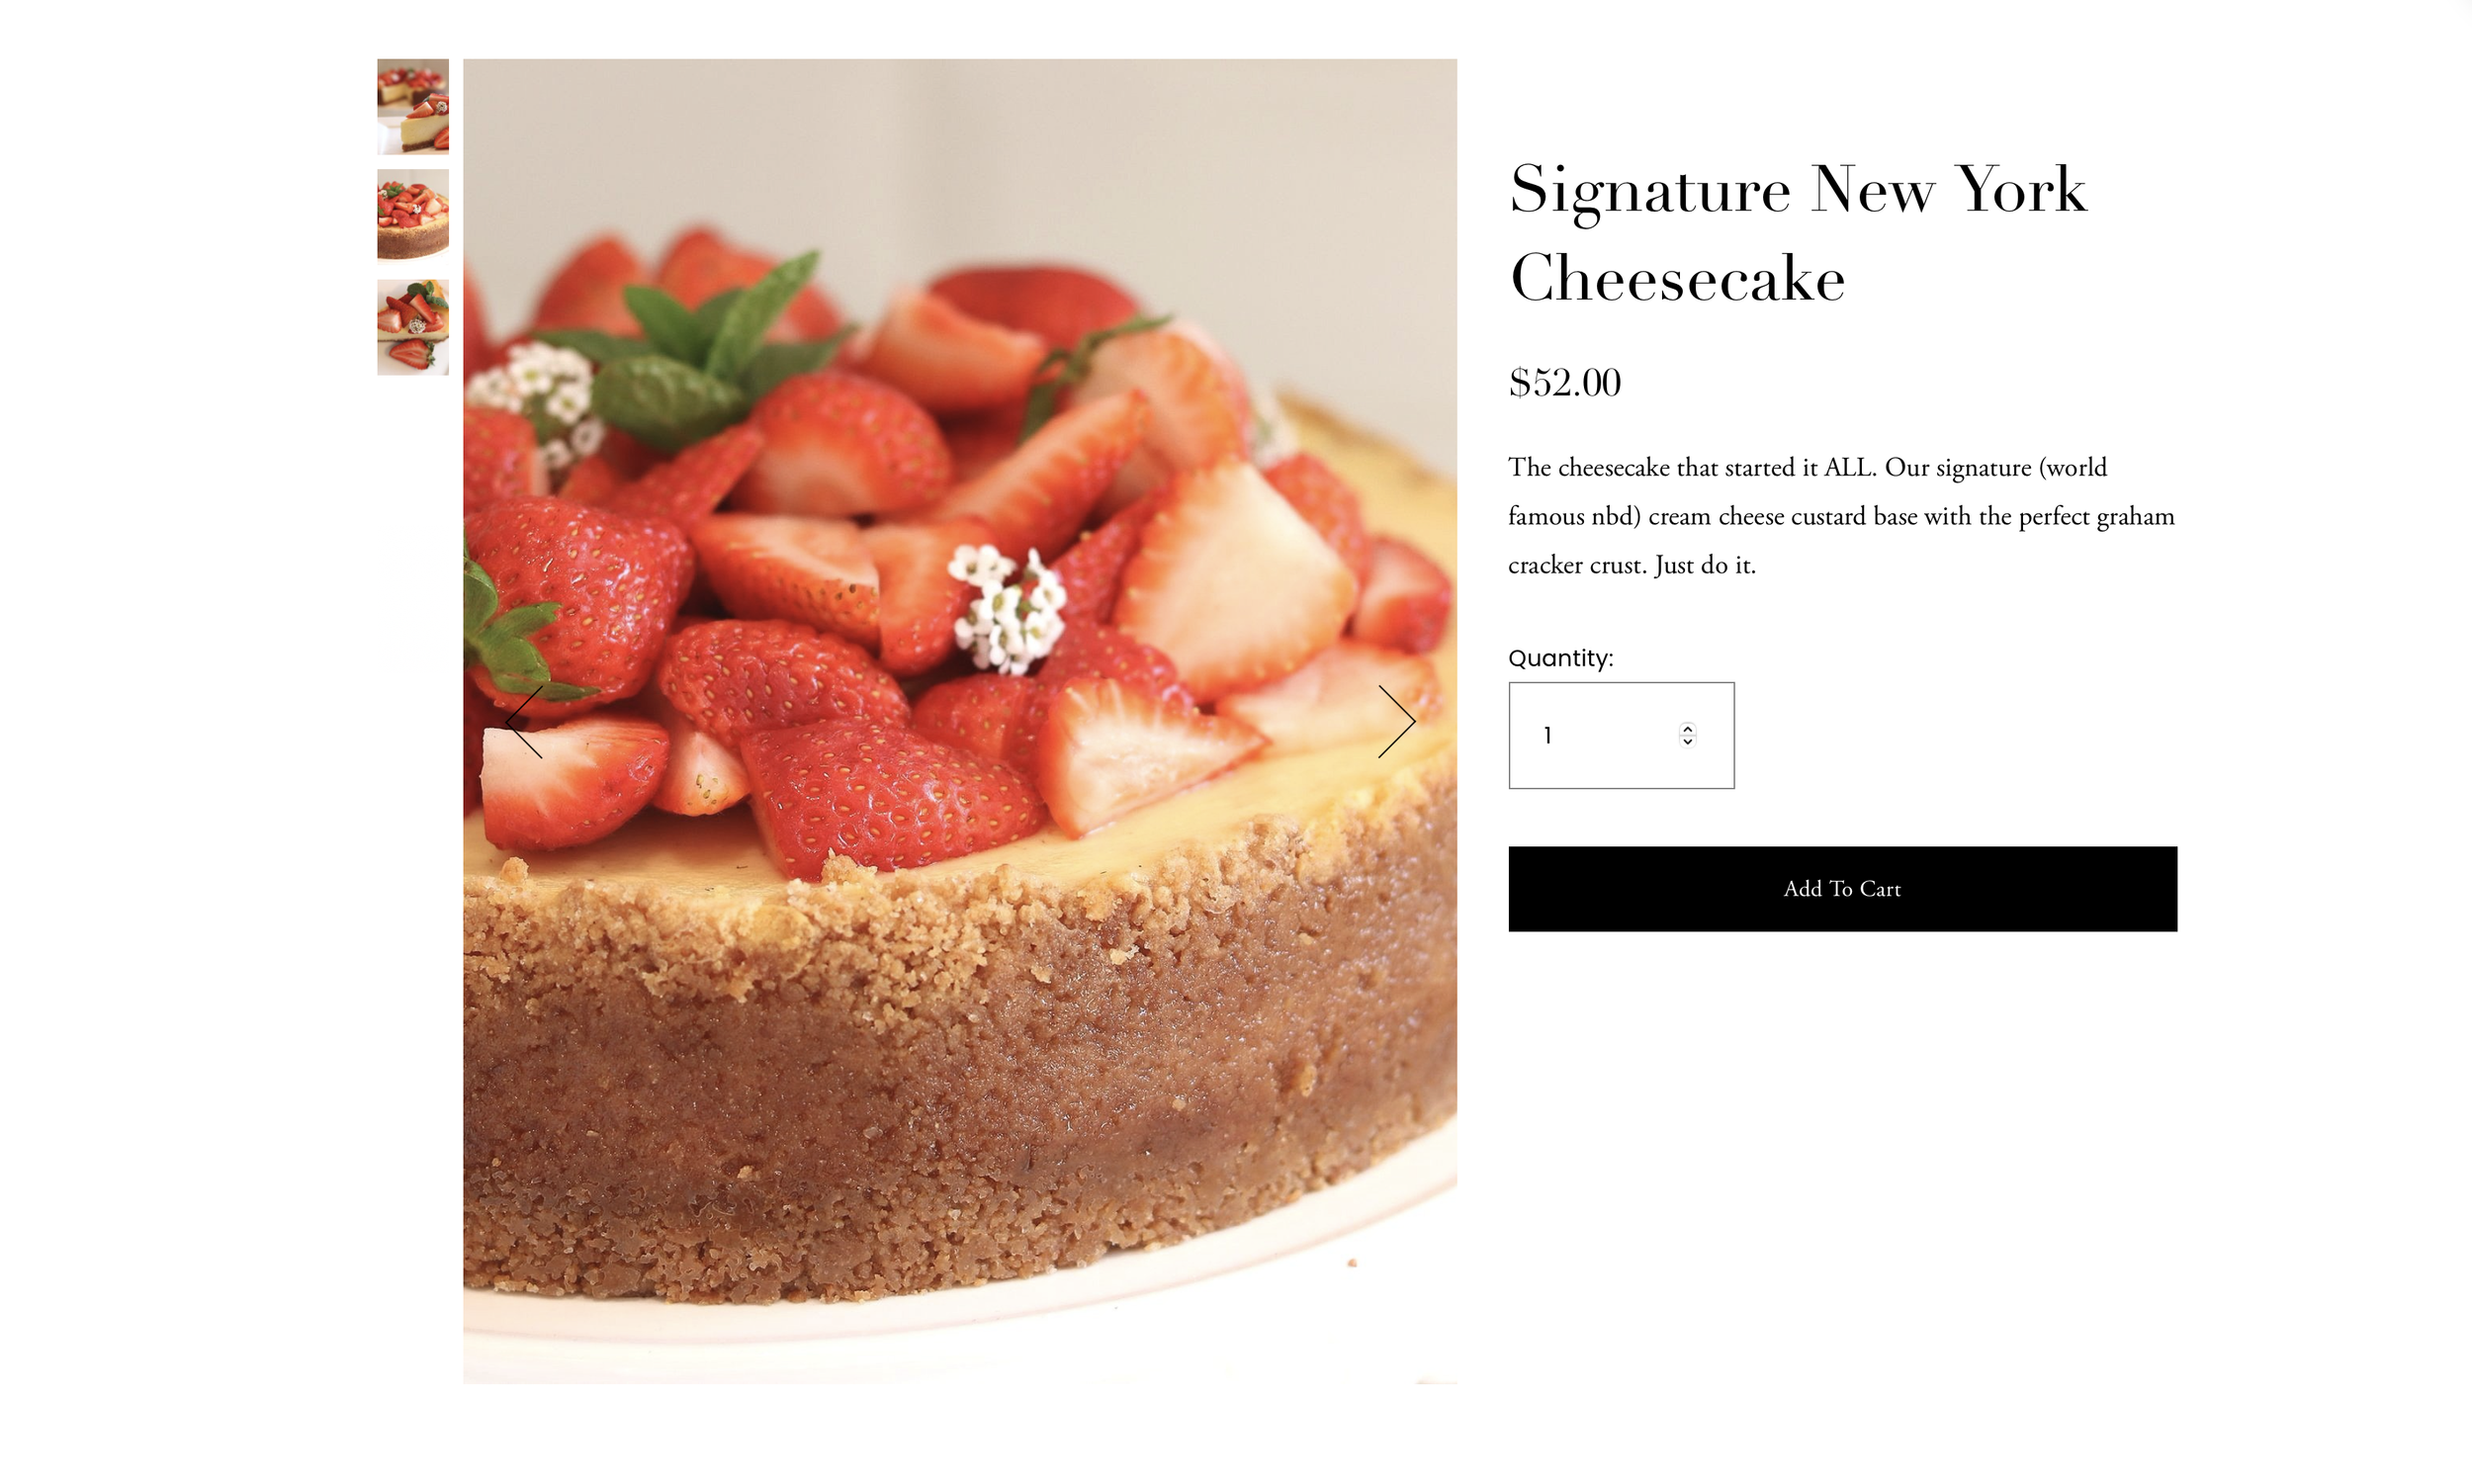Increase quantity with the up stepper arrow
Viewport: 2472px width, 1484px height.
(x=1687, y=728)
